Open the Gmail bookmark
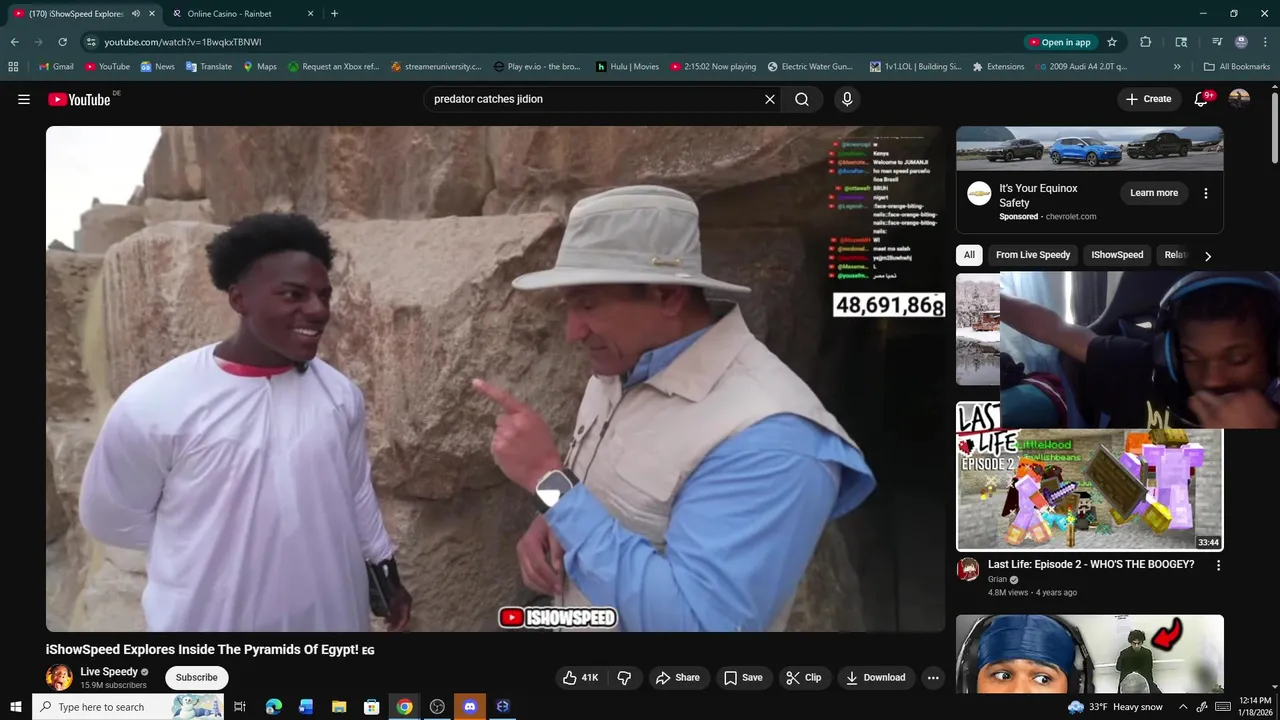The image size is (1280, 720). [x=56, y=67]
